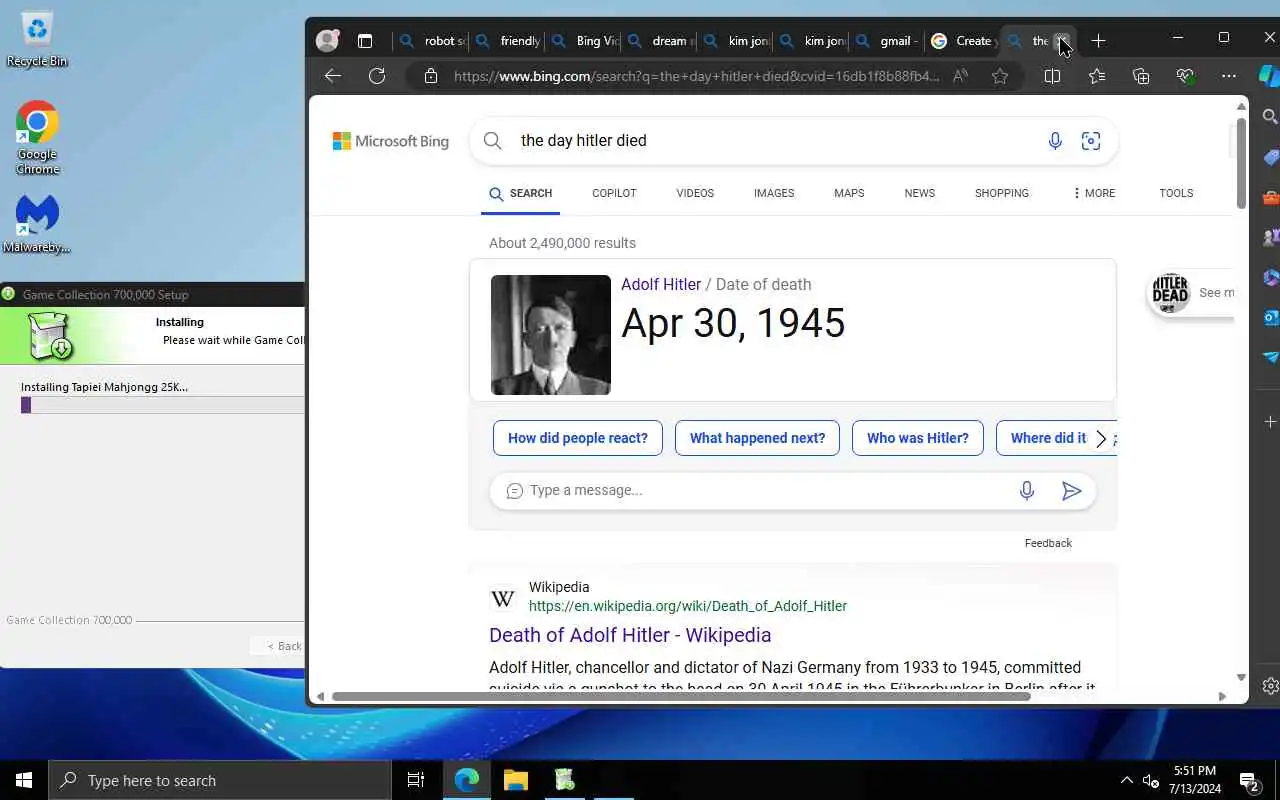This screenshot has width=1280, height=800.
Task: Open Browser essentials heart icon
Action: pos(1185,76)
